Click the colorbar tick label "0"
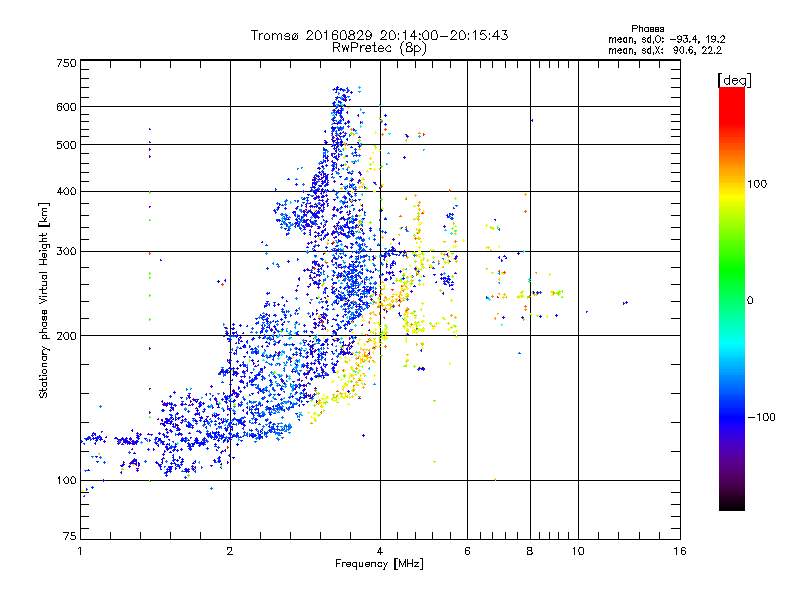 pyautogui.click(x=750, y=301)
